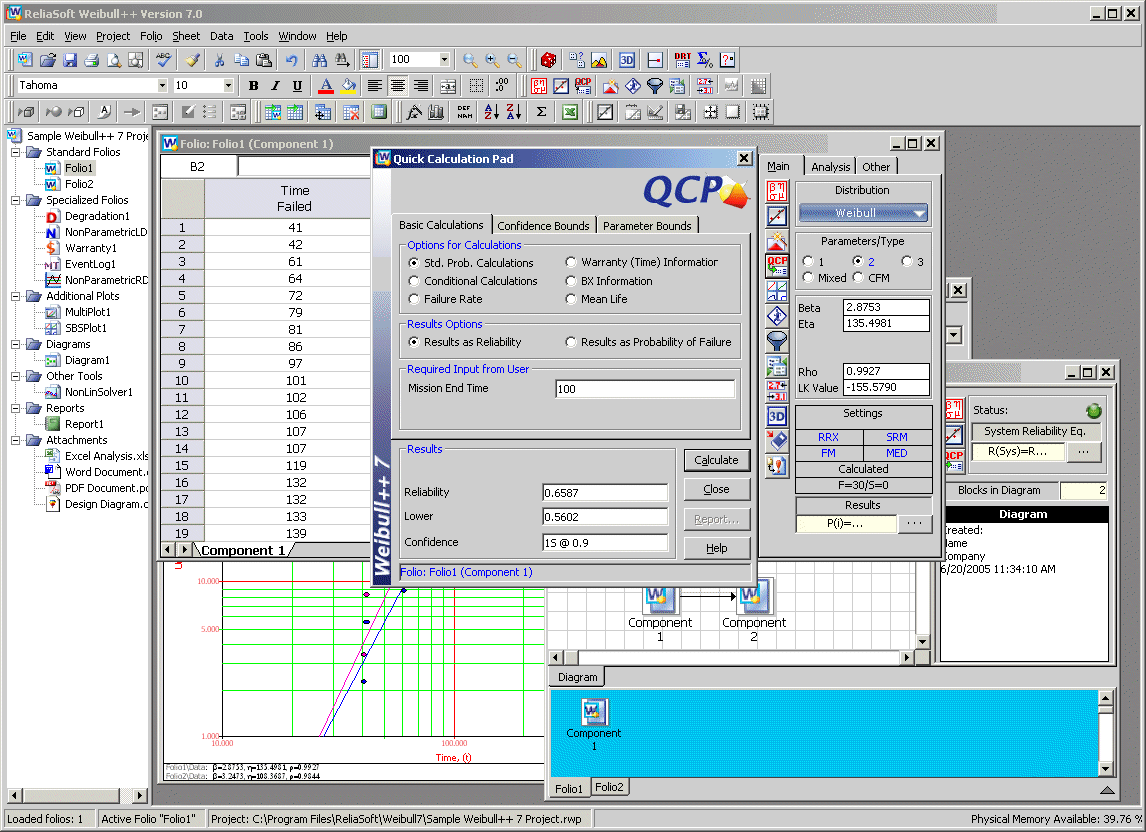
Task: Click the System Reliability Eq. button
Action: click(1034, 431)
